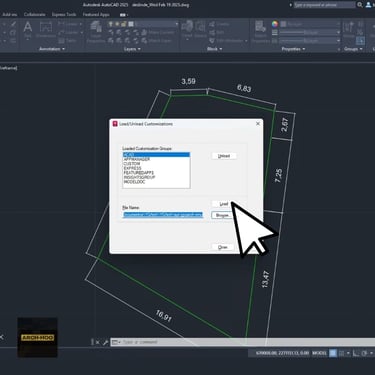Click the color wheel icon in Properties panel
The width and height of the screenshot is (375, 375).
coord(275,24)
